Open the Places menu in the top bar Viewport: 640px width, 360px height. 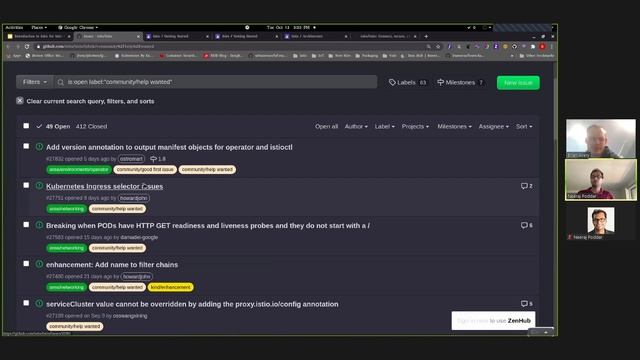tap(39, 27)
